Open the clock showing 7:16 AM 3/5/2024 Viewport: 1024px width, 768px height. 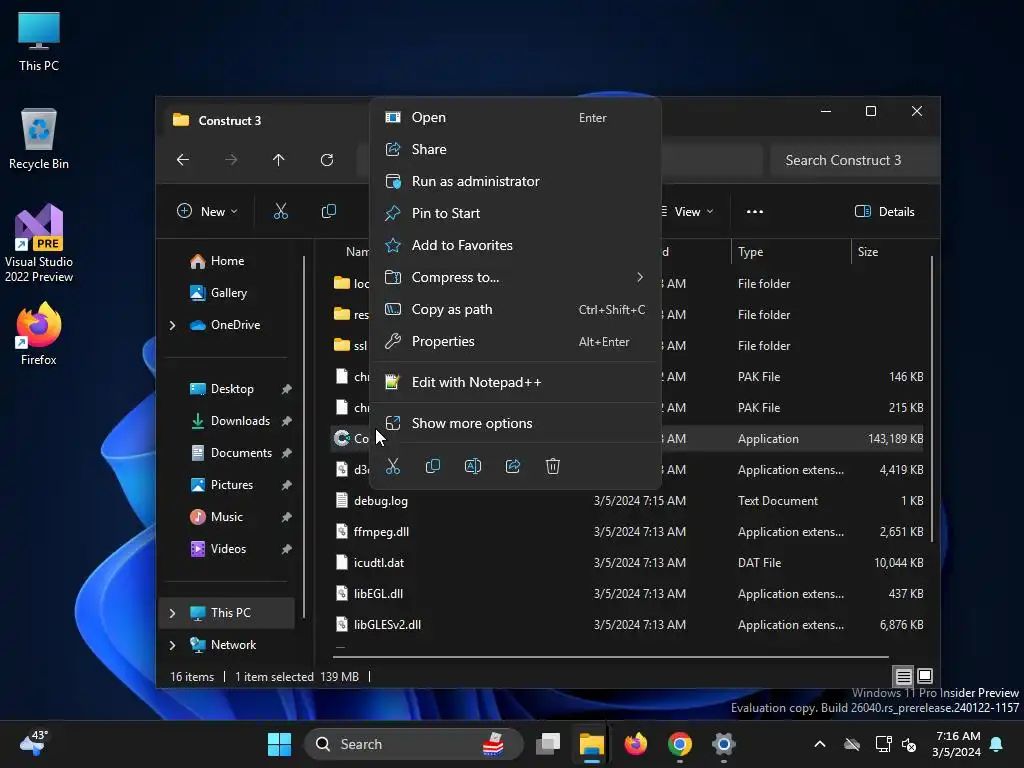pos(957,744)
